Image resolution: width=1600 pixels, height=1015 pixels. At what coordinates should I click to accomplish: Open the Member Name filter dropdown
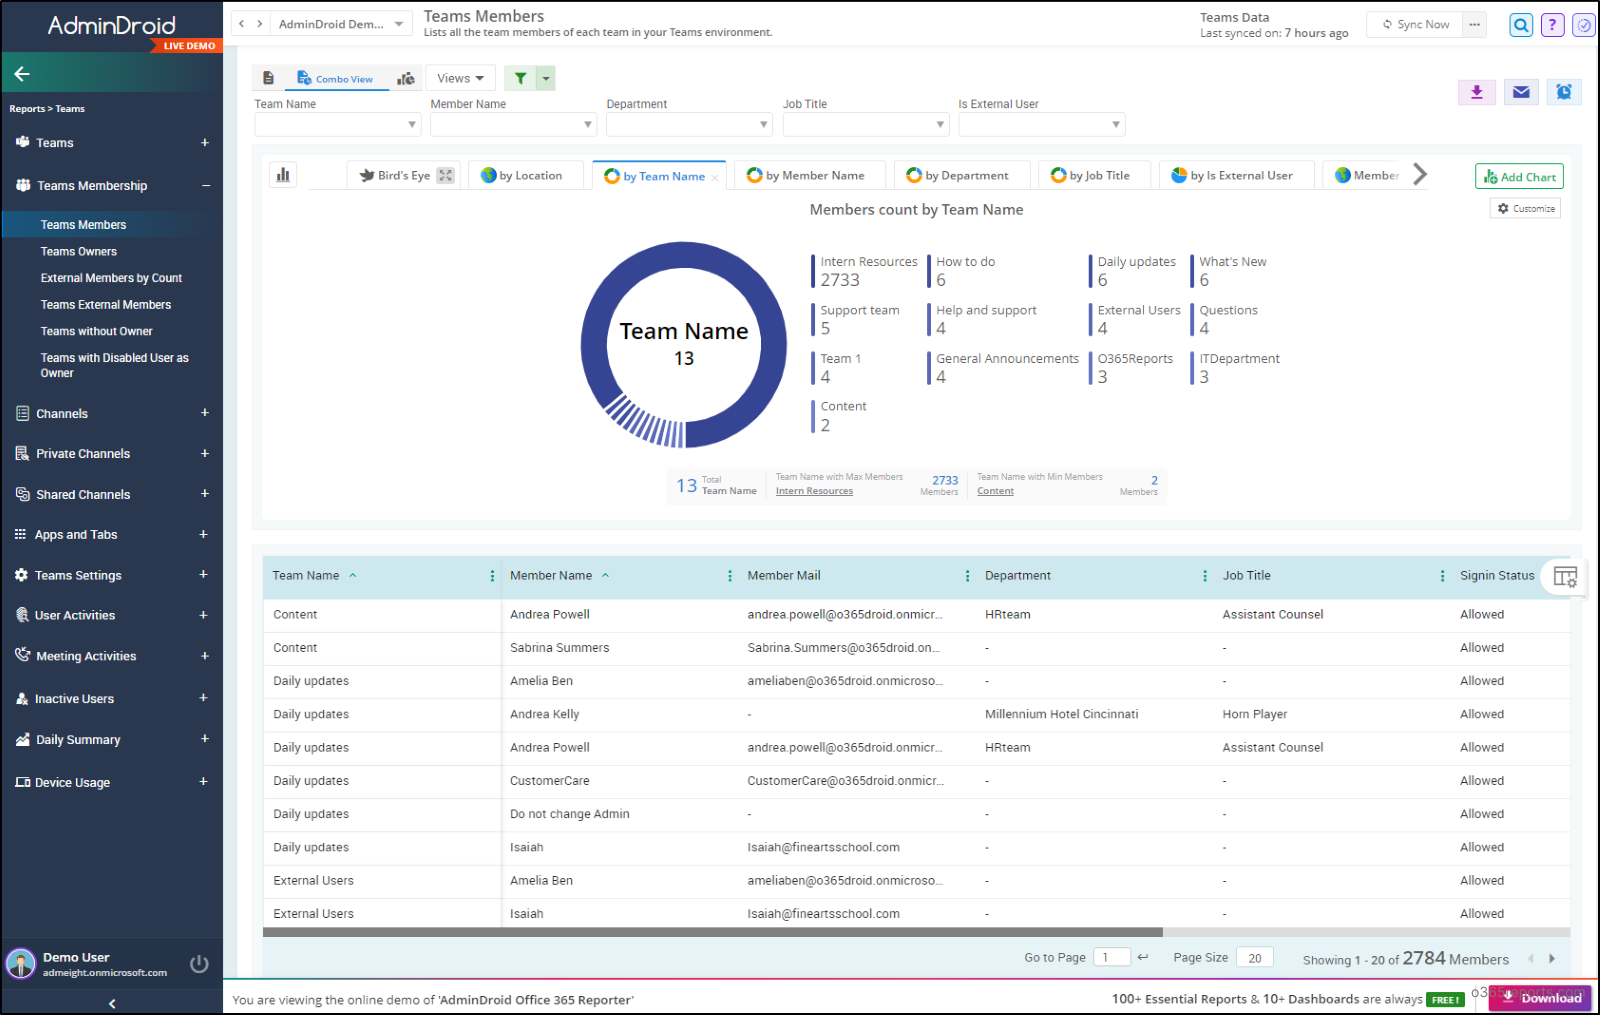pos(514,124)
